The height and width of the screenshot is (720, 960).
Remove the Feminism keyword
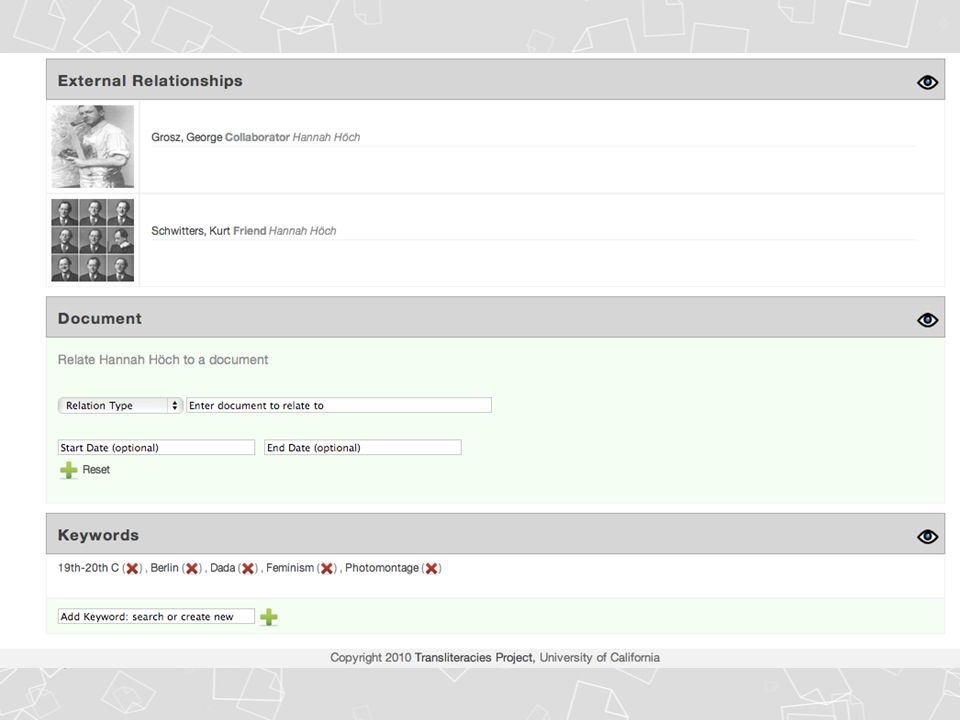[327, 568]
